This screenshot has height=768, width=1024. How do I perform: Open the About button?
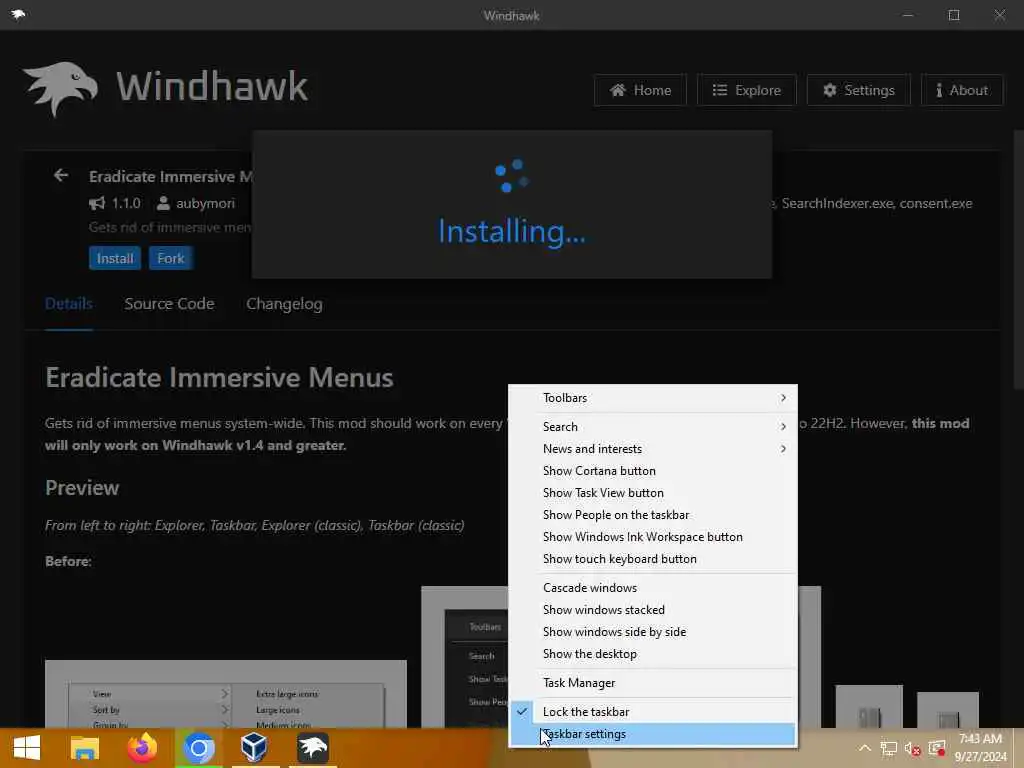point(962,90)
